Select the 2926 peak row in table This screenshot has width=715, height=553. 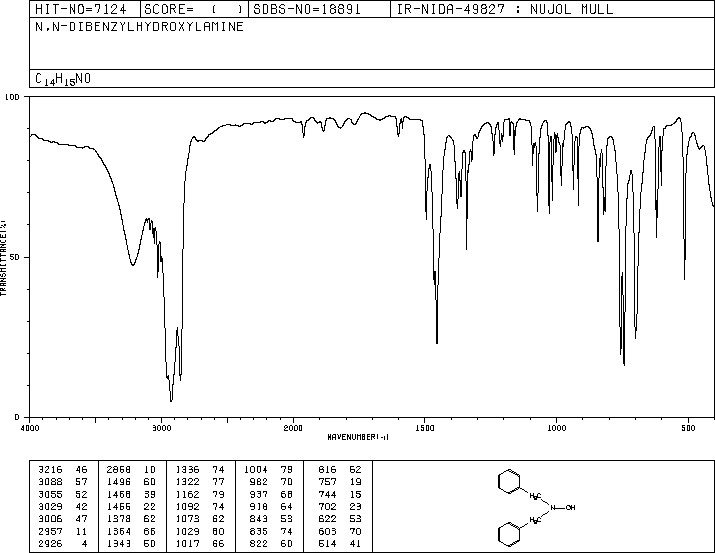point(63,544)
